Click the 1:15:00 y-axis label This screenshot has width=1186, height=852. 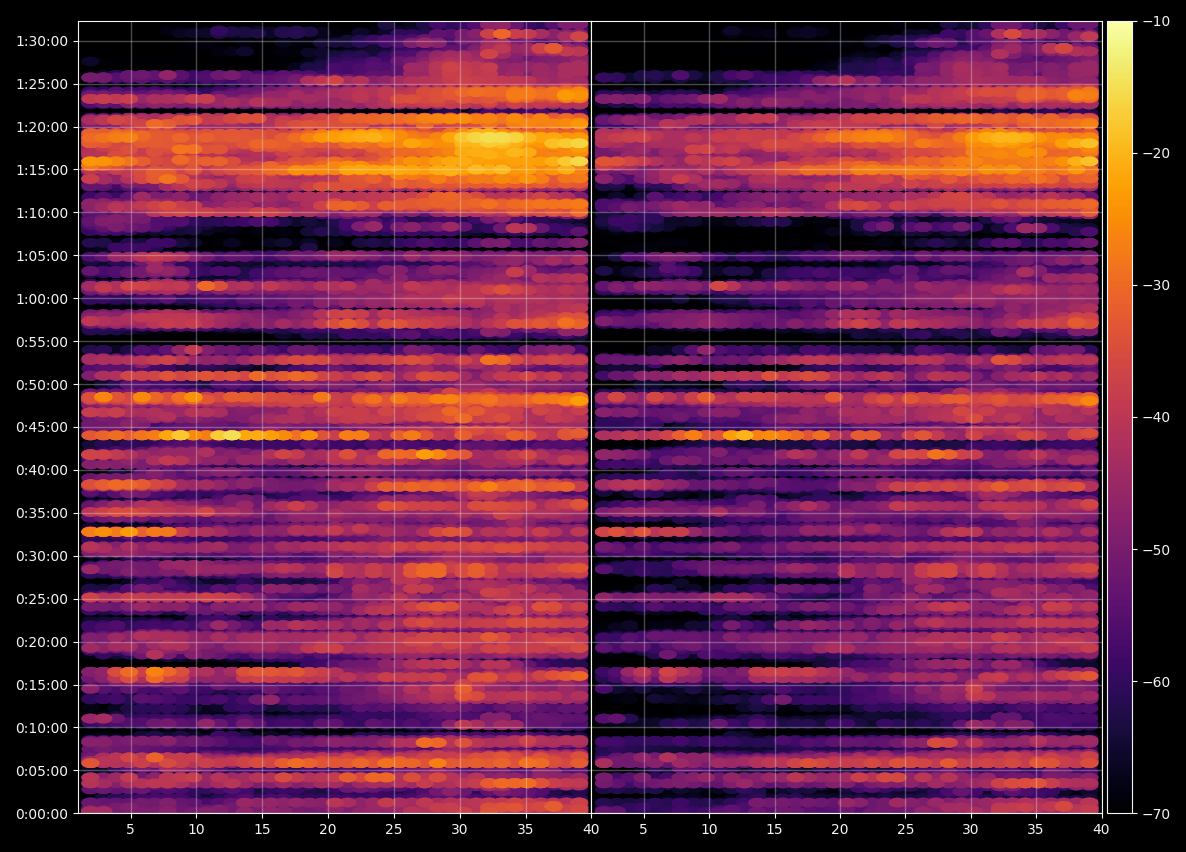point(42,170)
